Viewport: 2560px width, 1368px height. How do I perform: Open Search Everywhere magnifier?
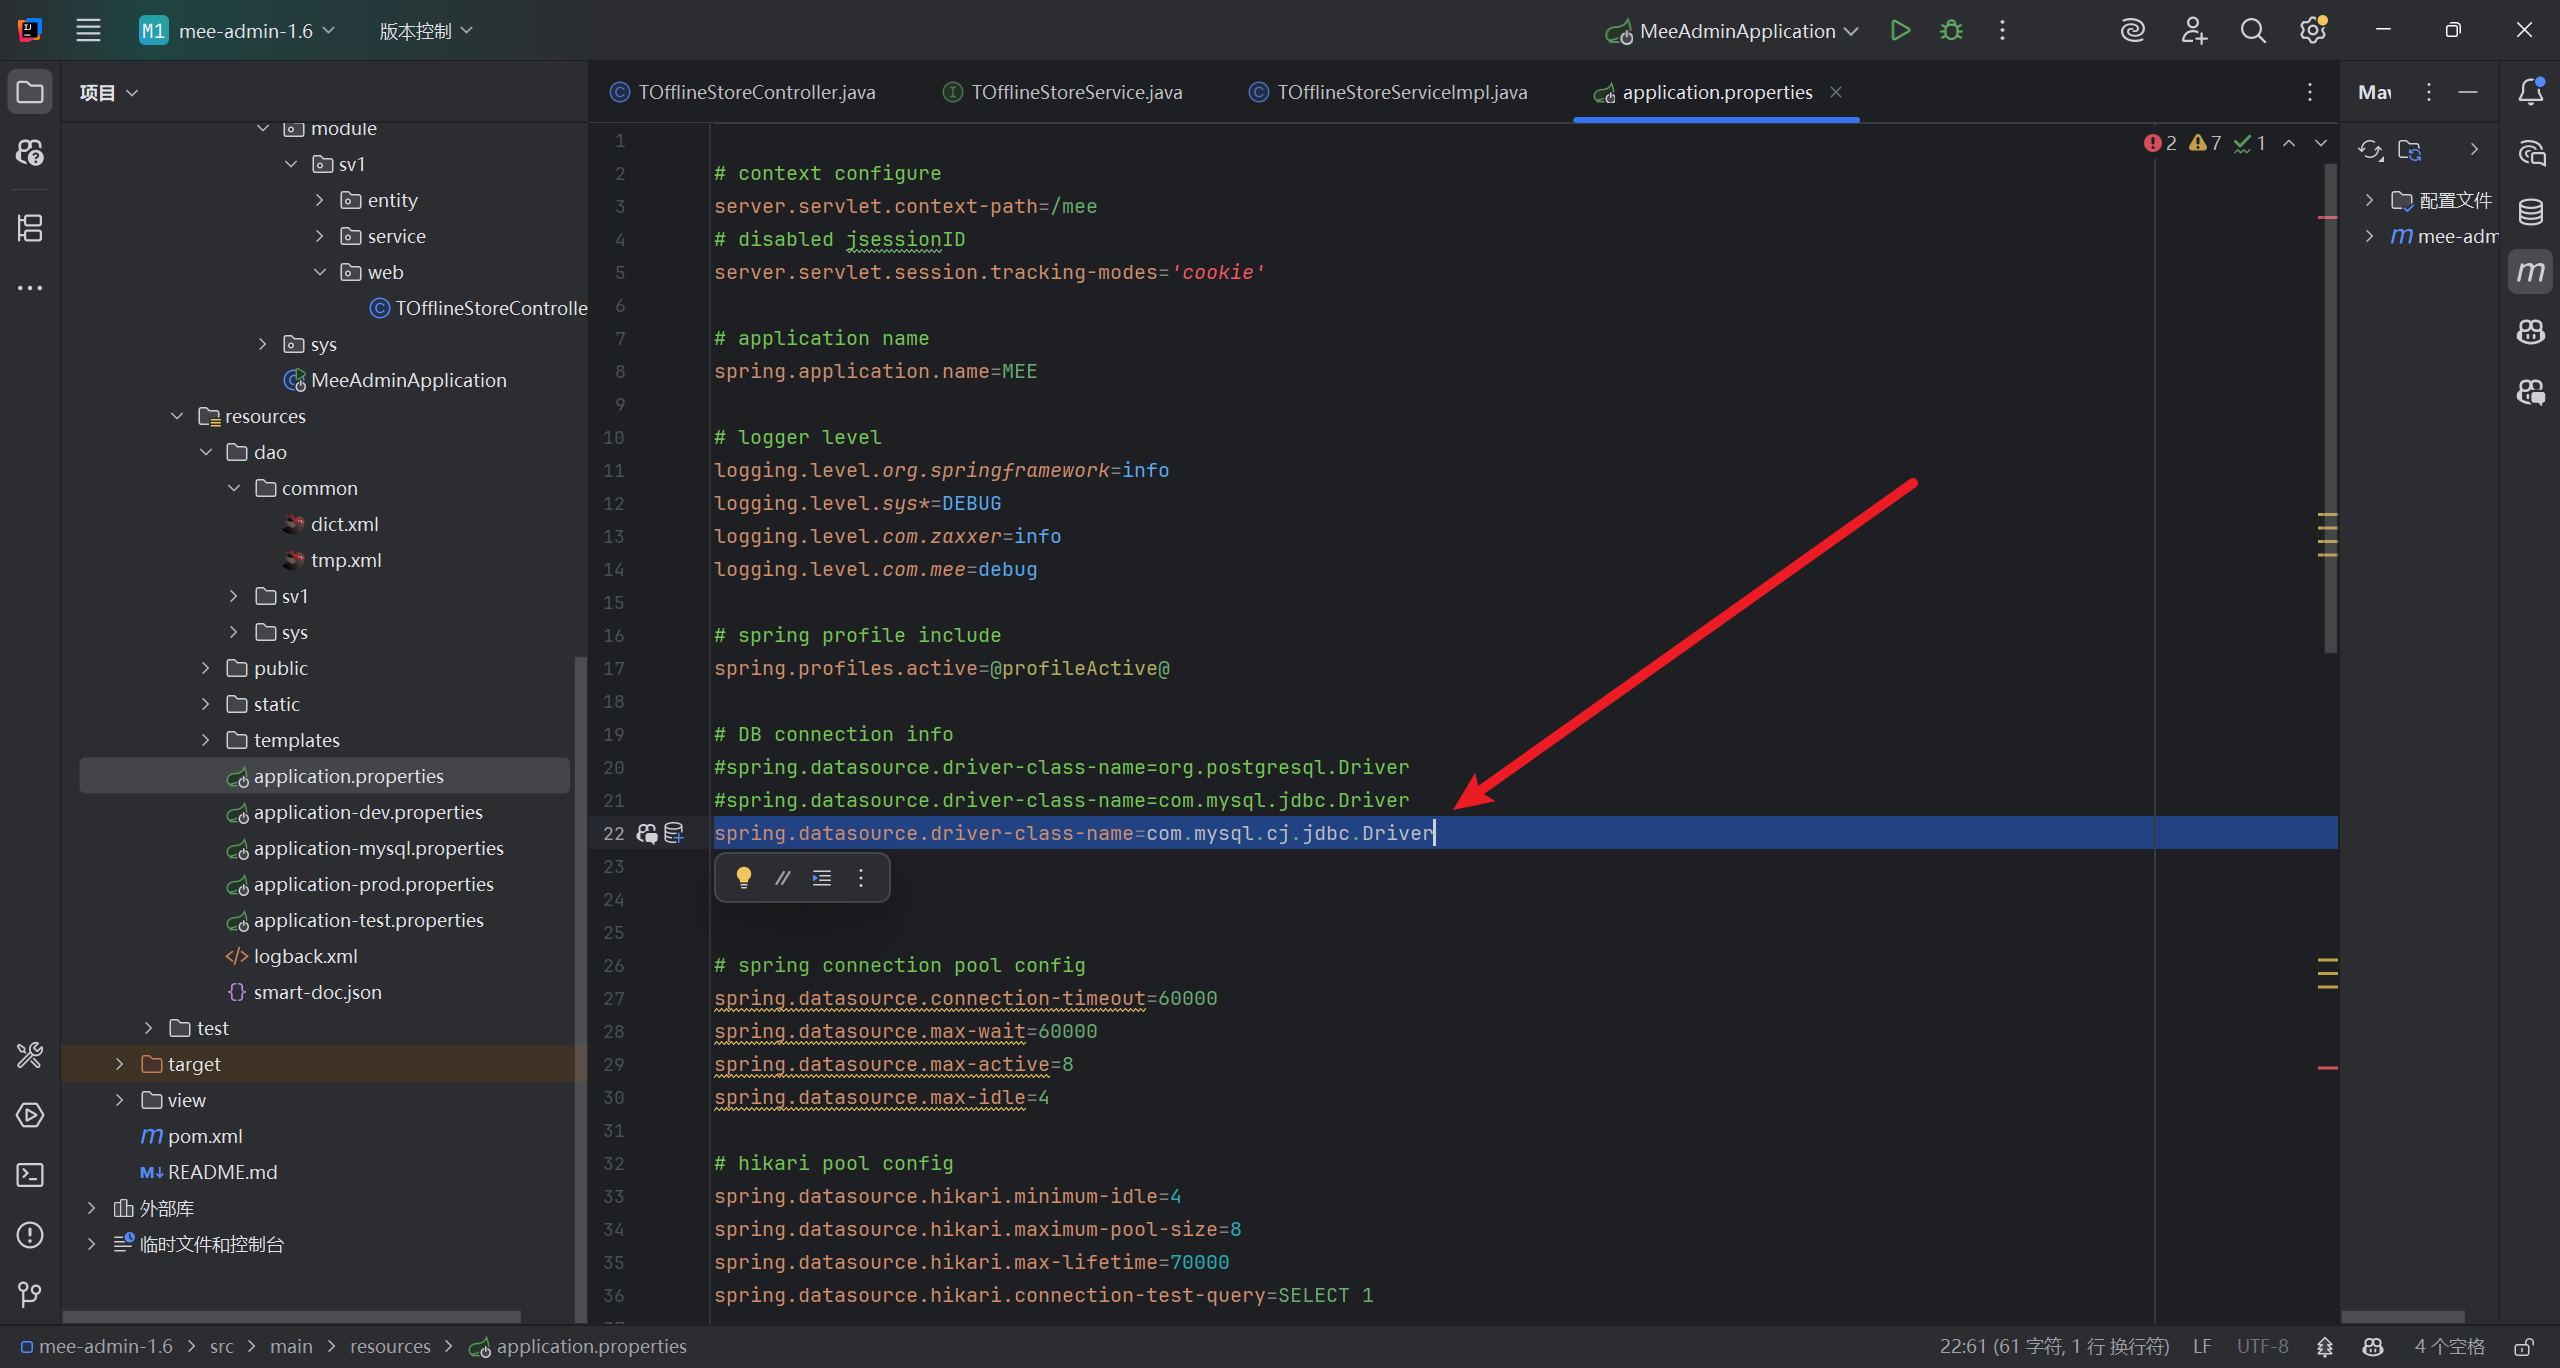coord(2253,30)
